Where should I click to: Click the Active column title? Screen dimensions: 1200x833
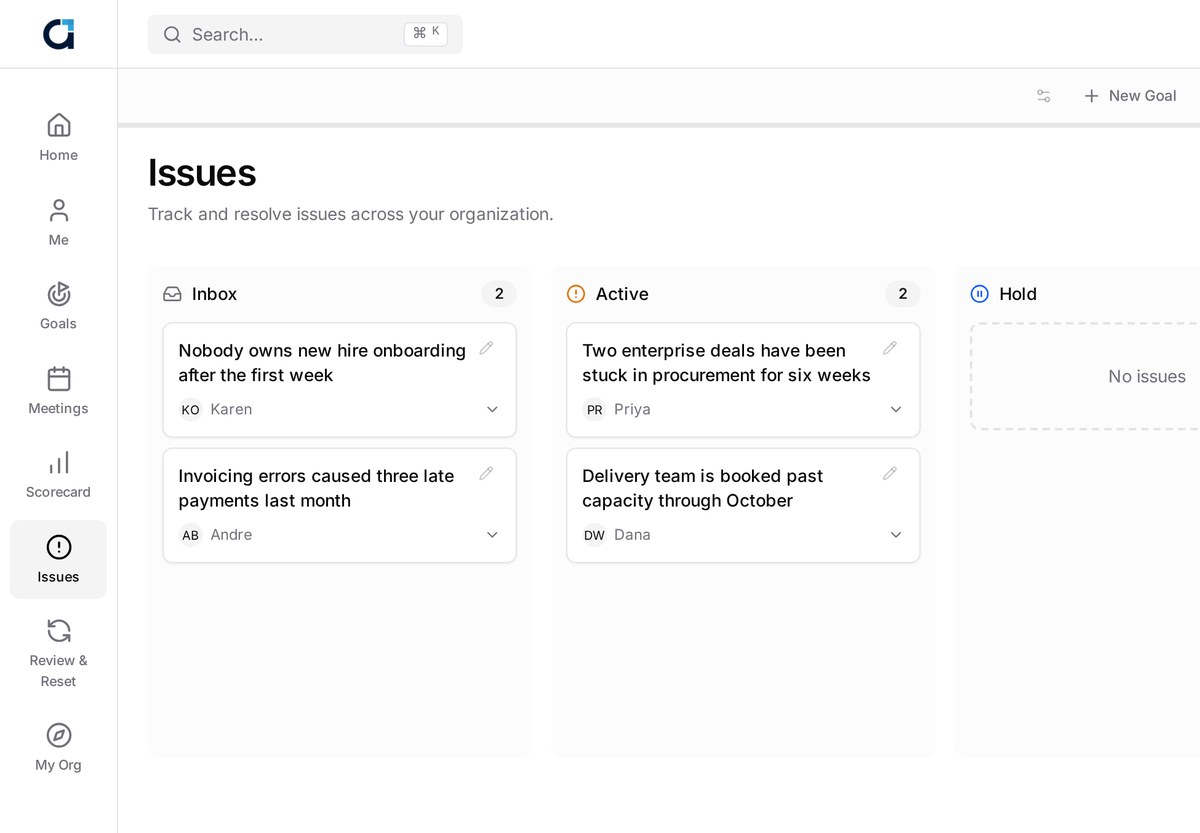pyautogui.click(x=622, y=294)
